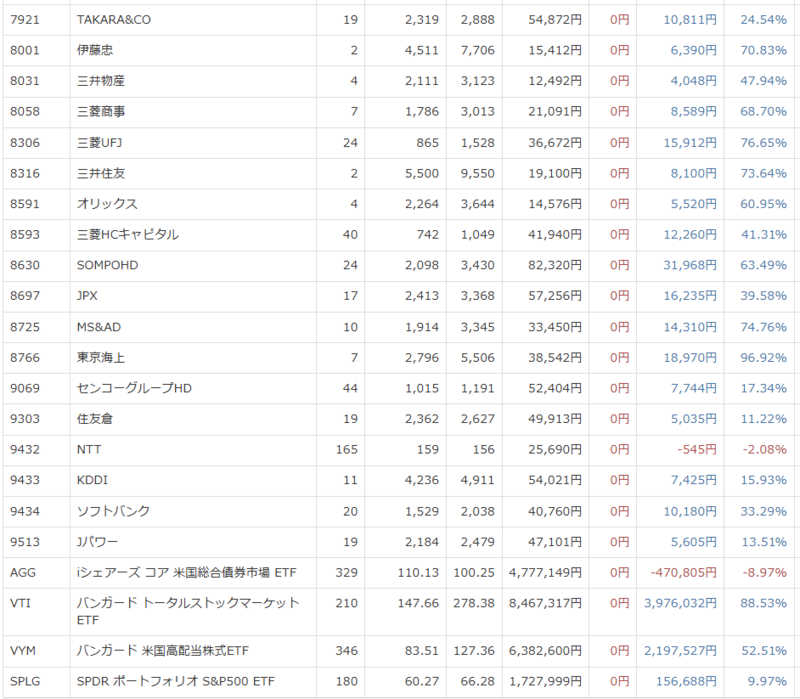800x699 pixels.
Task: Click the 54,872円 valuation for TAKARA&CO
Action: coord(555,20)
